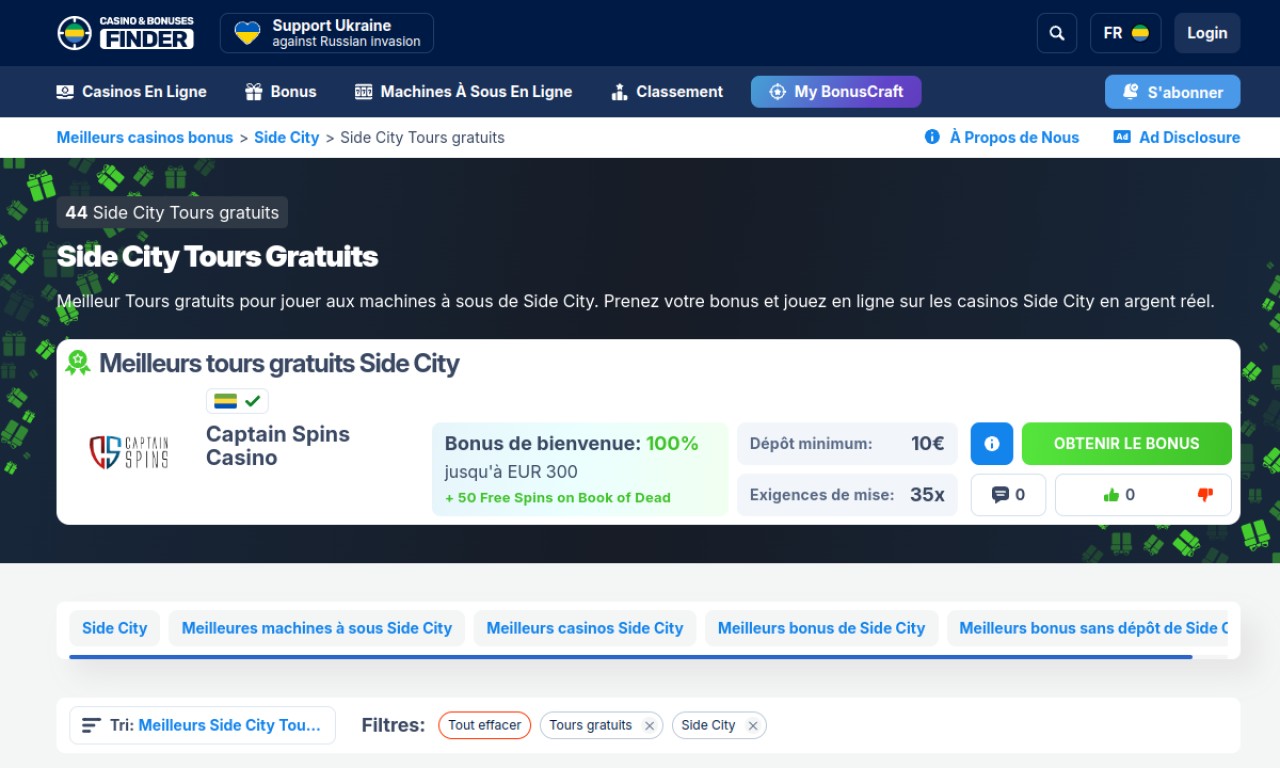Open À Propos de Nous
The width and height of the screenshot is (1280, 768).
(1002, 138)
